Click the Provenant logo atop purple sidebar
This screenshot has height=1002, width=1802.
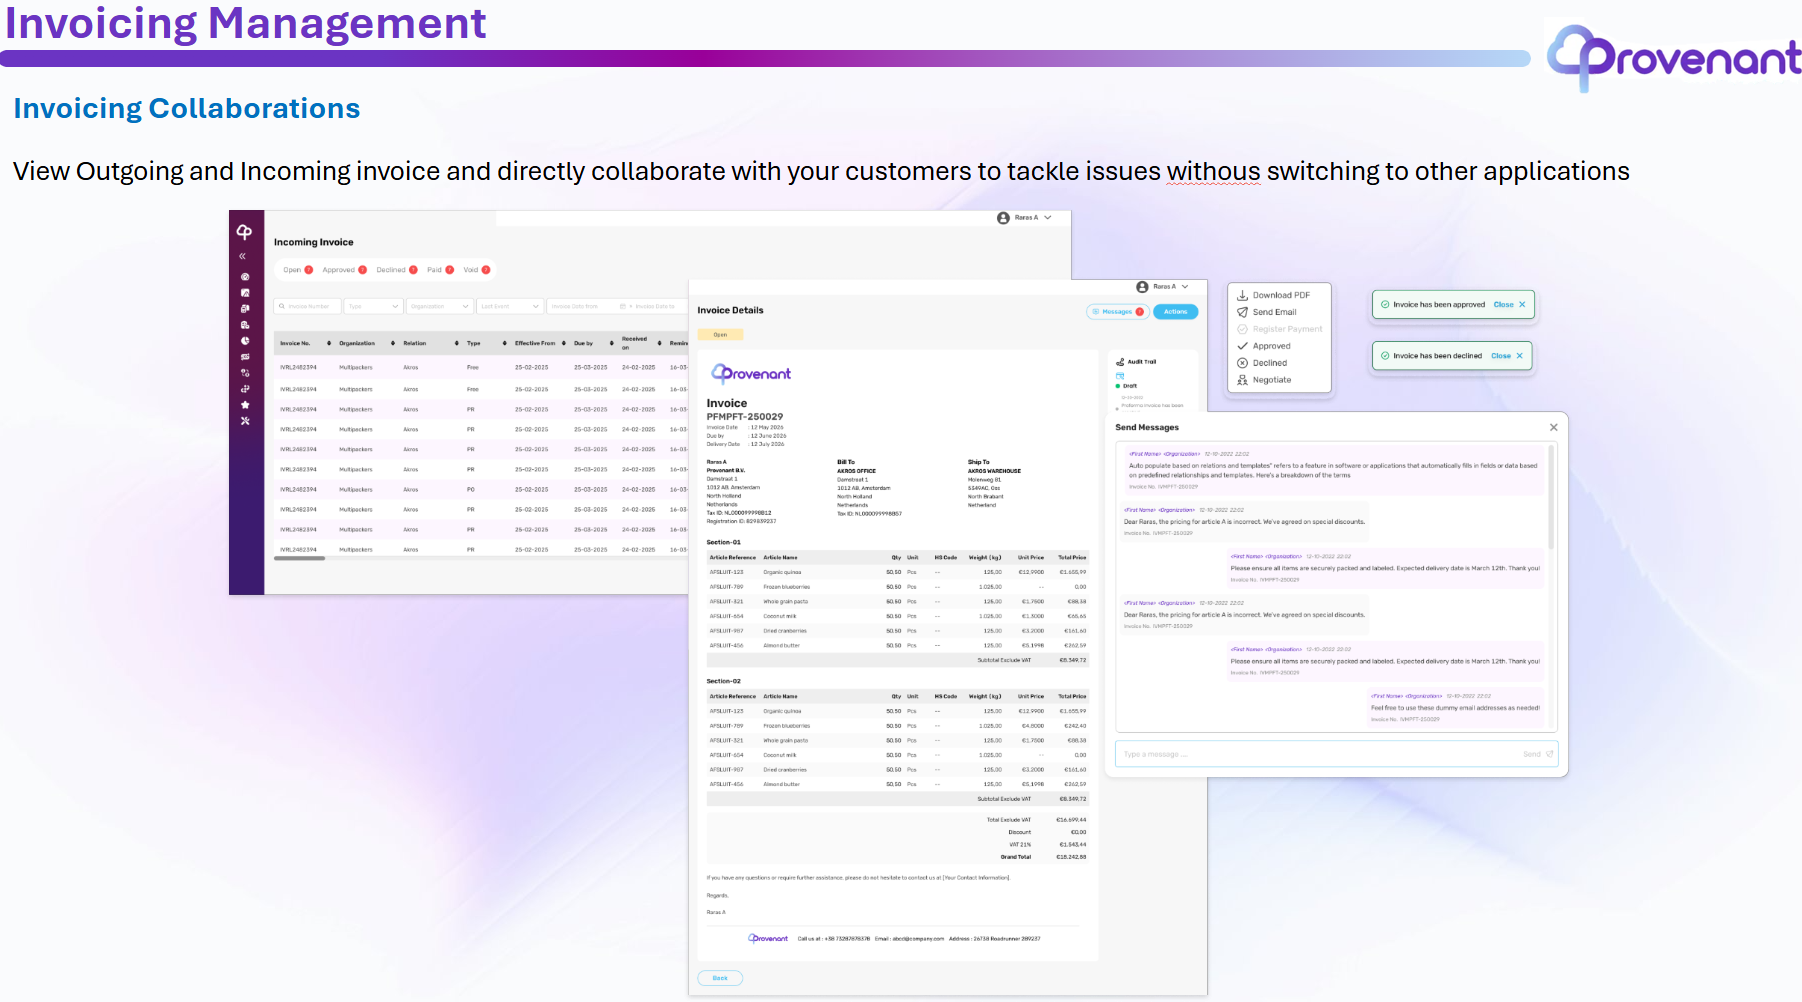[x=244, y=232]
